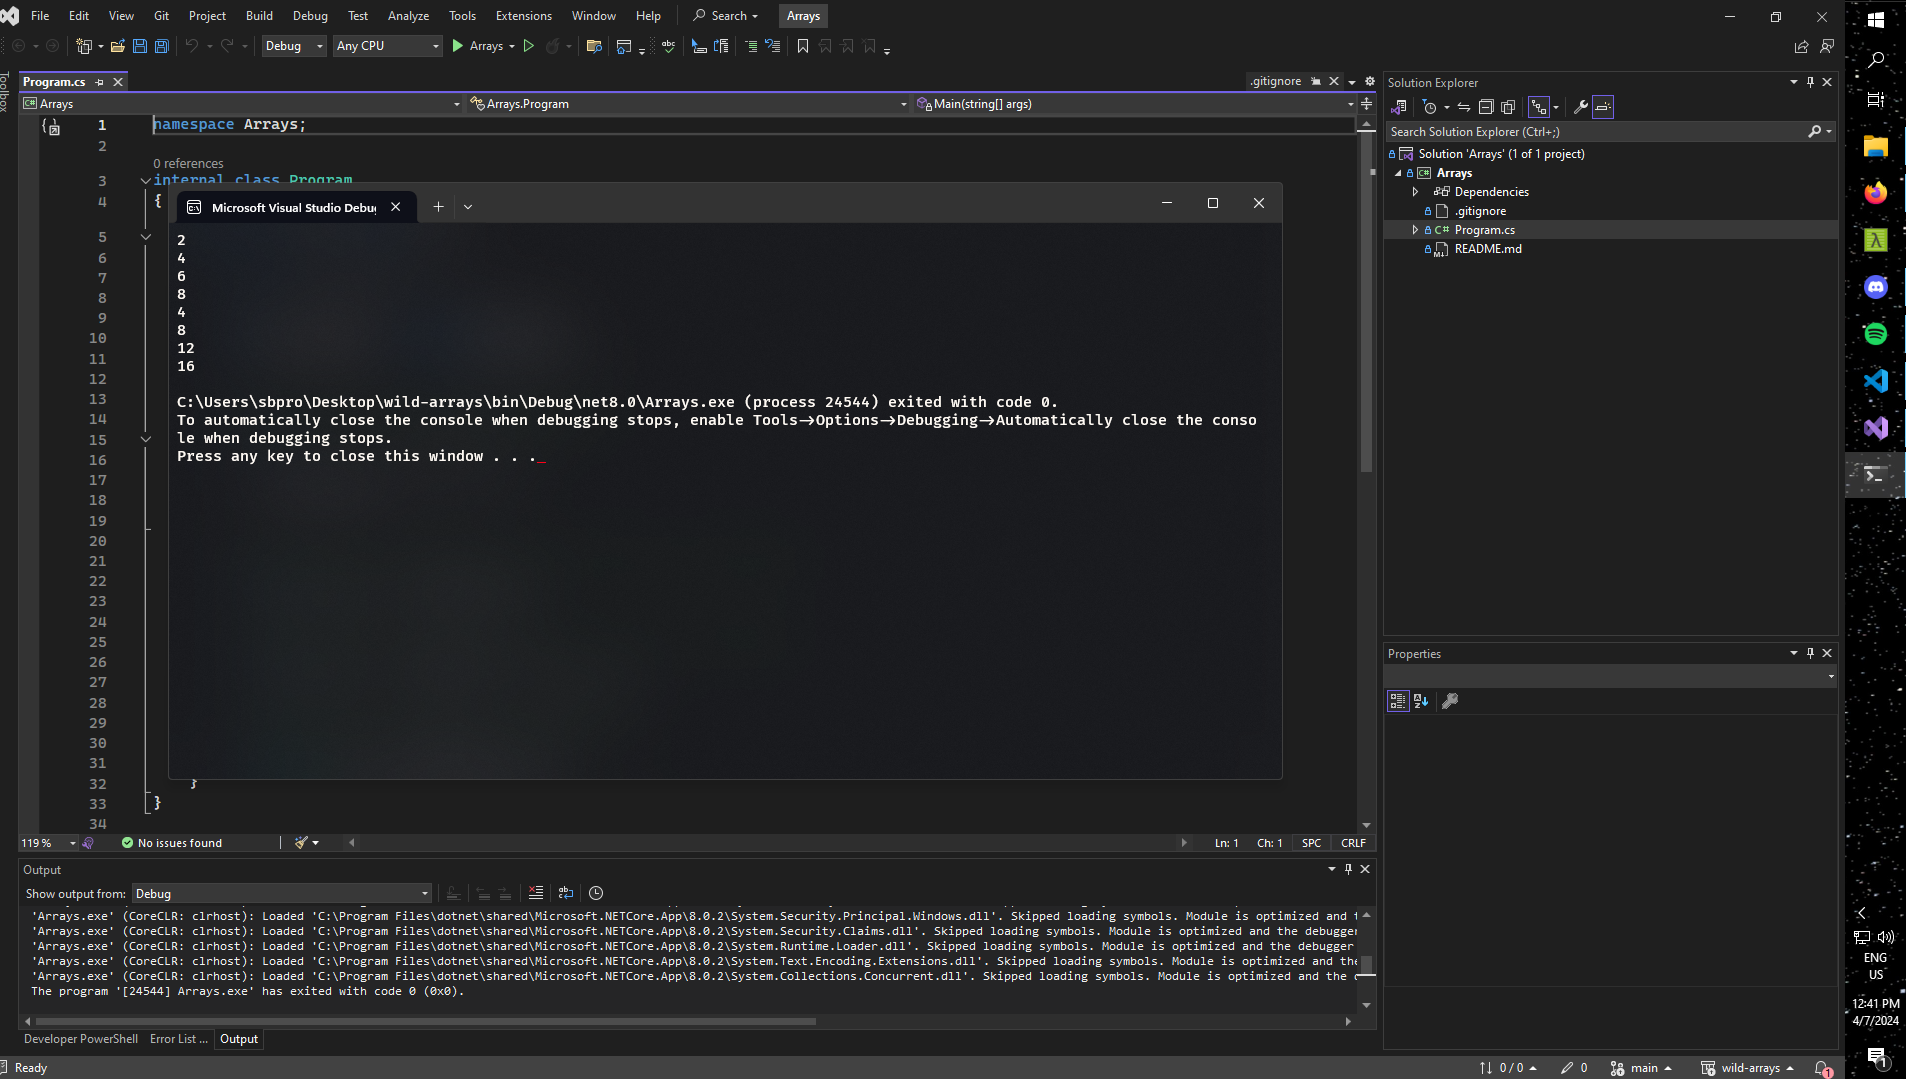Open the code cleanup broom icon
This screenshot has height=1079, width=1906.
click(x=301, y=843)
